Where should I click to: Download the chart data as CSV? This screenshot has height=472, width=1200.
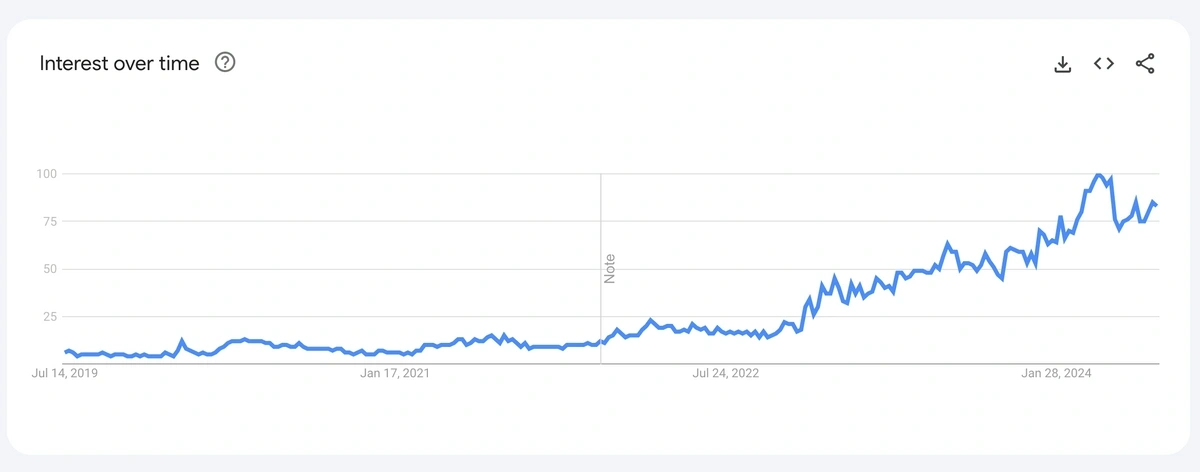click(x=1063, y=64)
